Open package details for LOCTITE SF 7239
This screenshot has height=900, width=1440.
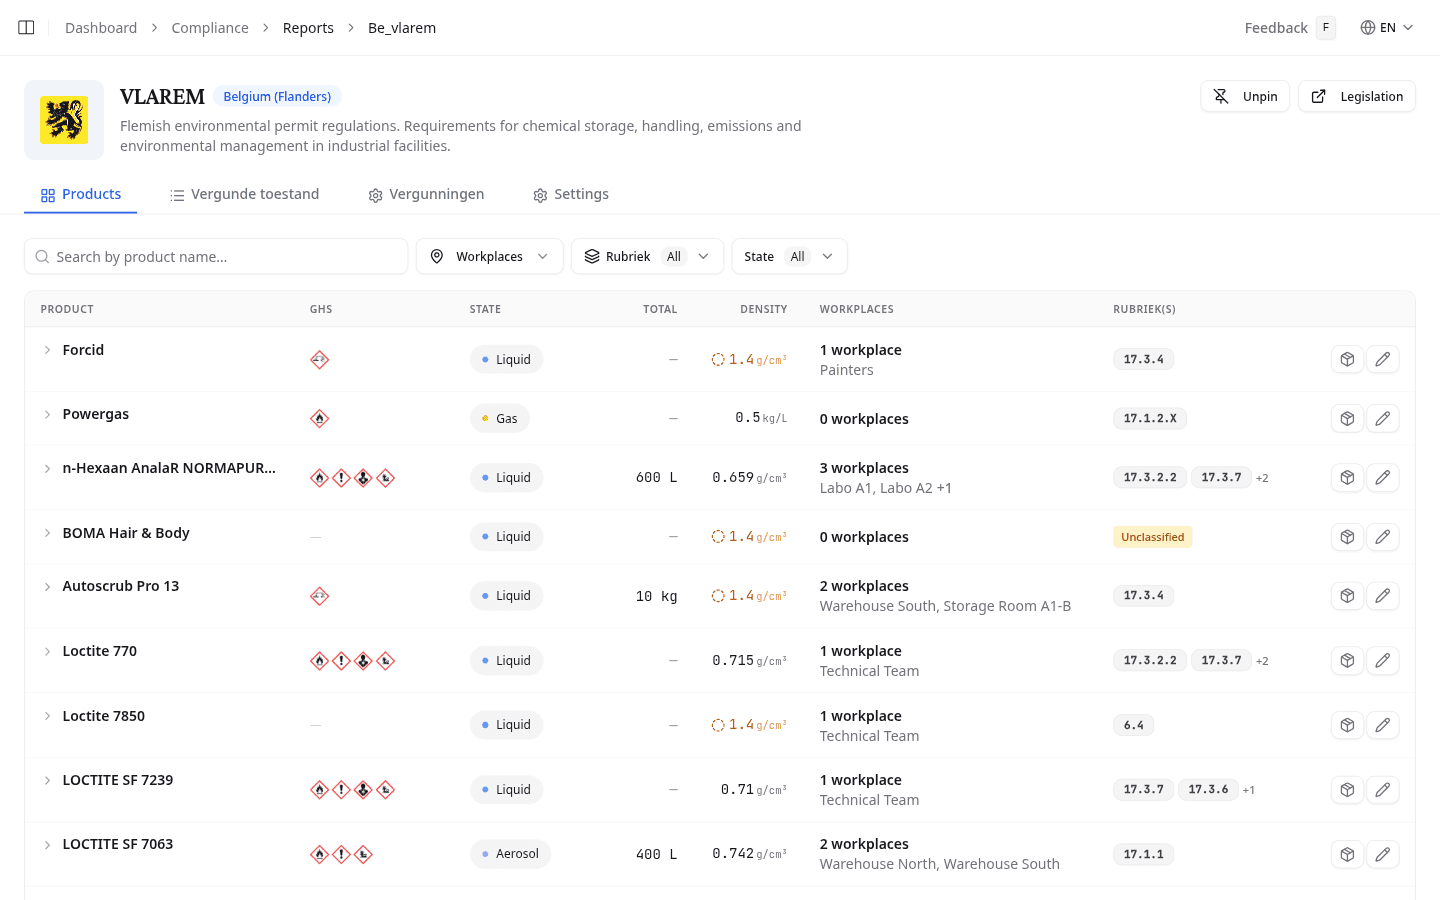1347,789
